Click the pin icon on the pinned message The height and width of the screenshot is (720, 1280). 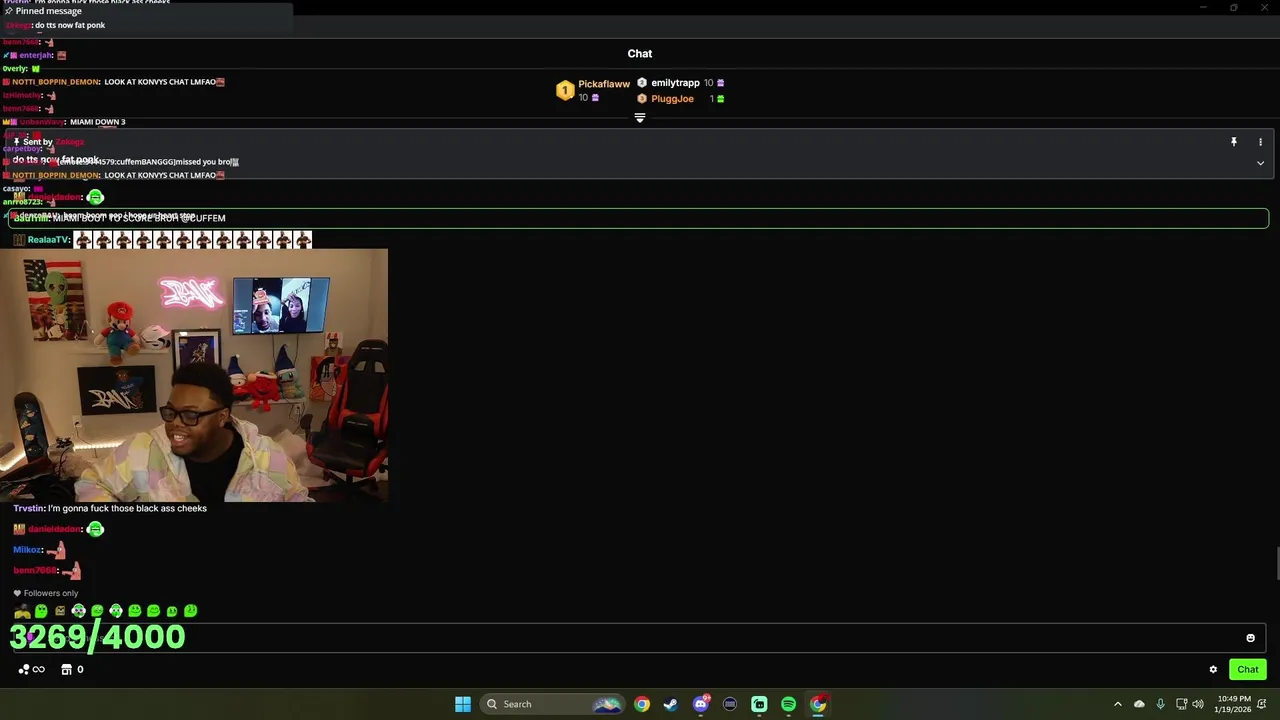(1234, 142)
